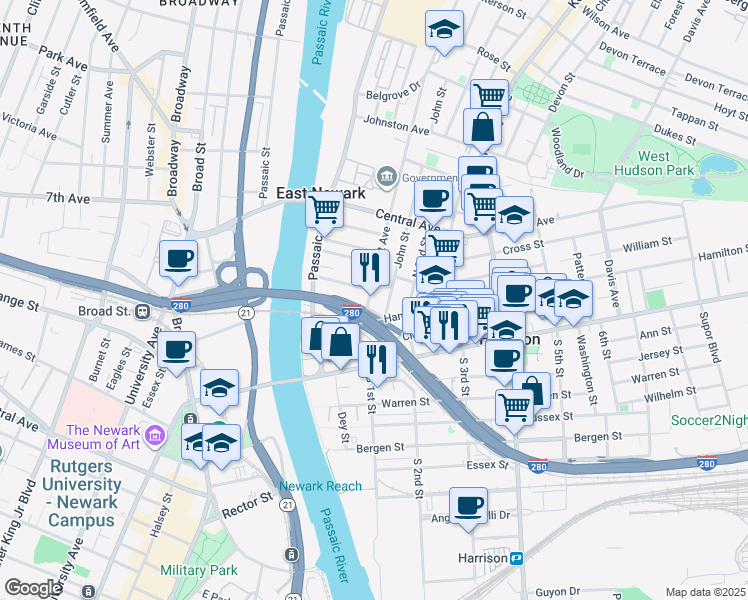Open The Newark Museum of Art marker
748x600 pixels.
pos(156,435)
